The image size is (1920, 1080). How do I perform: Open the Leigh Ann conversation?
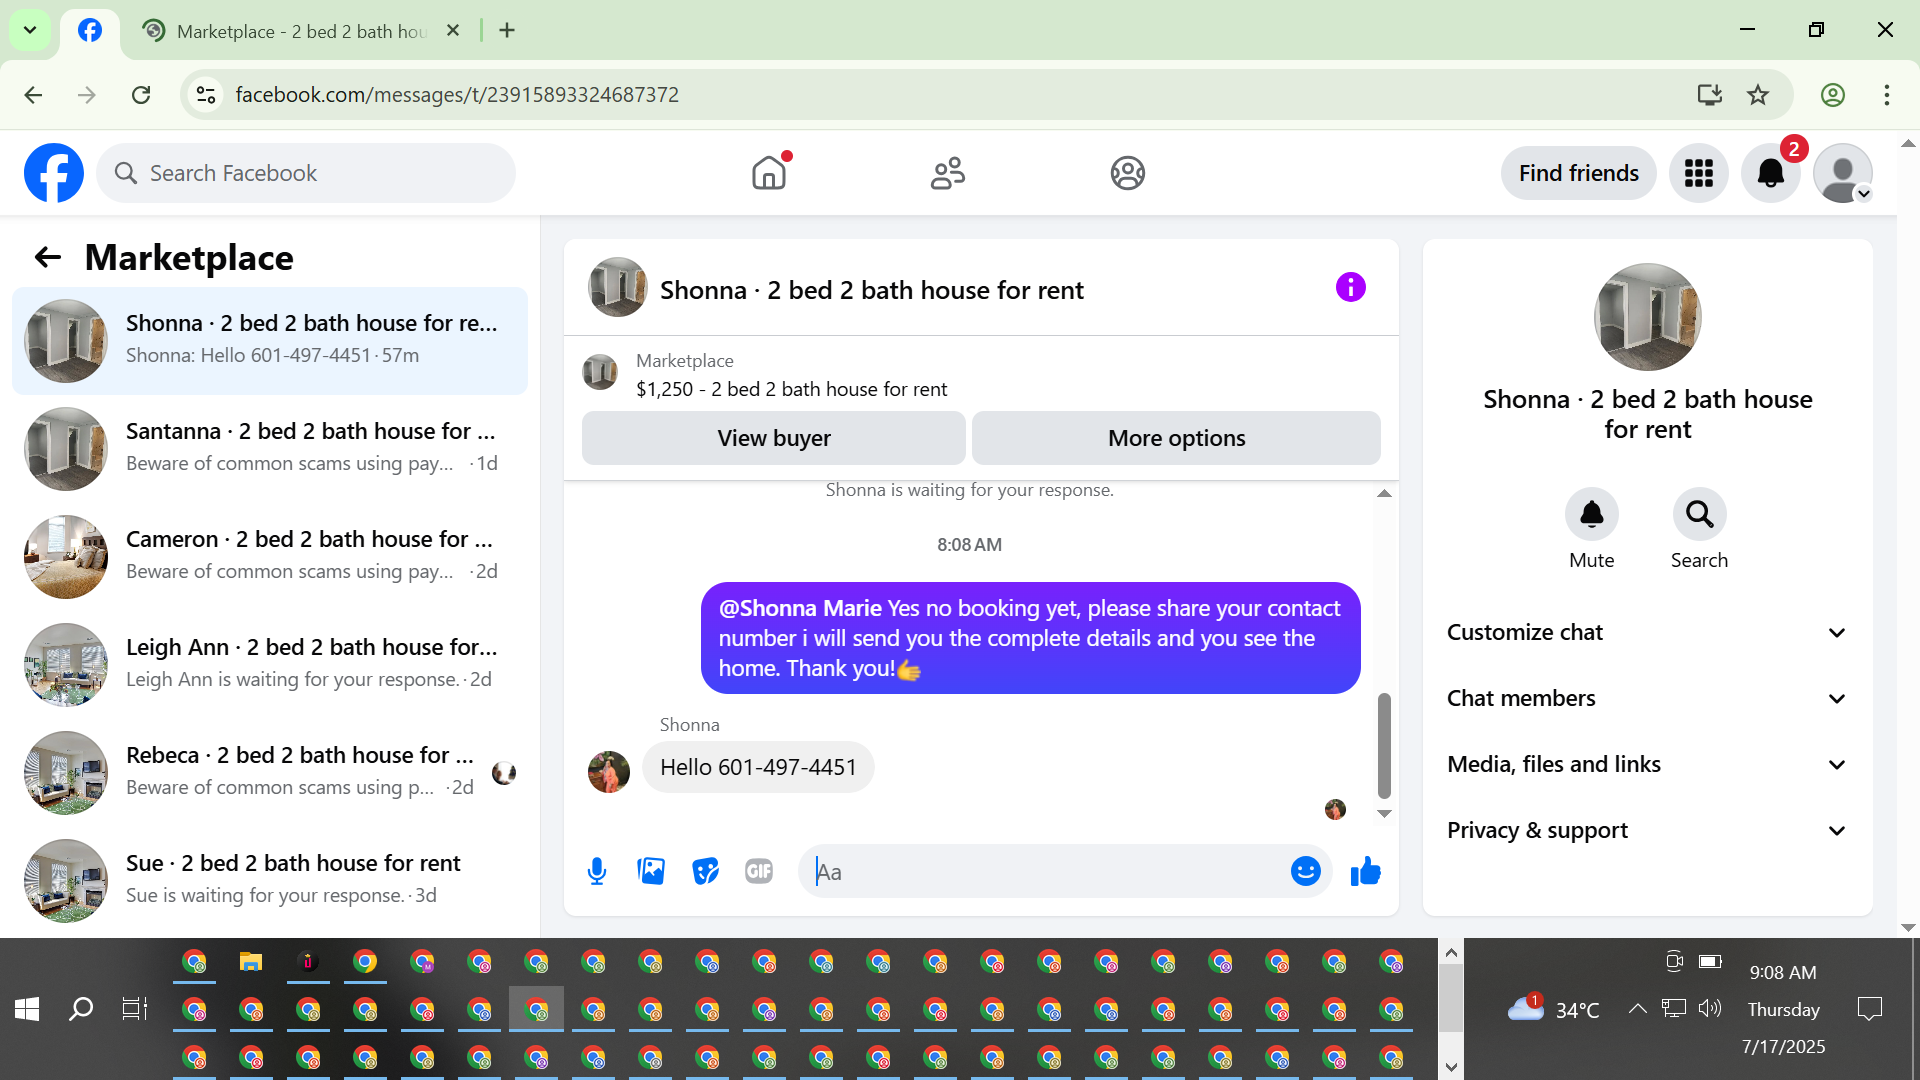coord(270,665)
